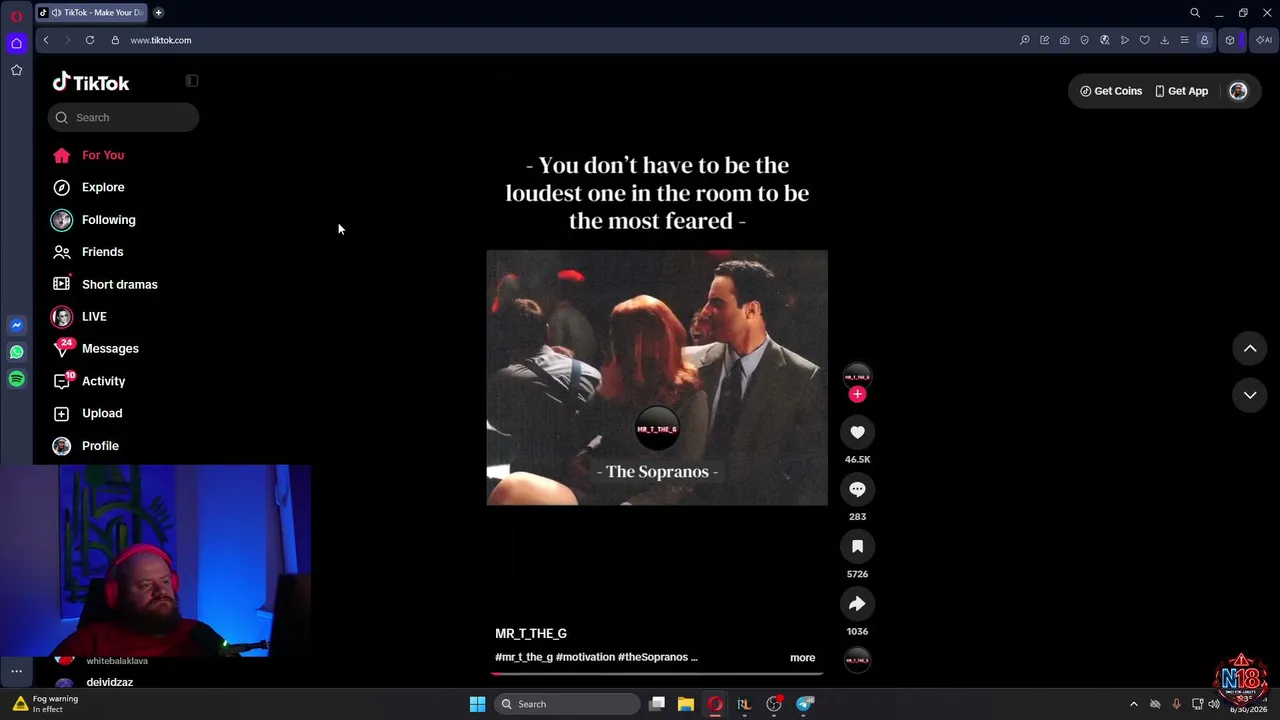This screenshot has height=720, width=1280.
Task: Click the Get App button
Action: tap(1181, 91)
